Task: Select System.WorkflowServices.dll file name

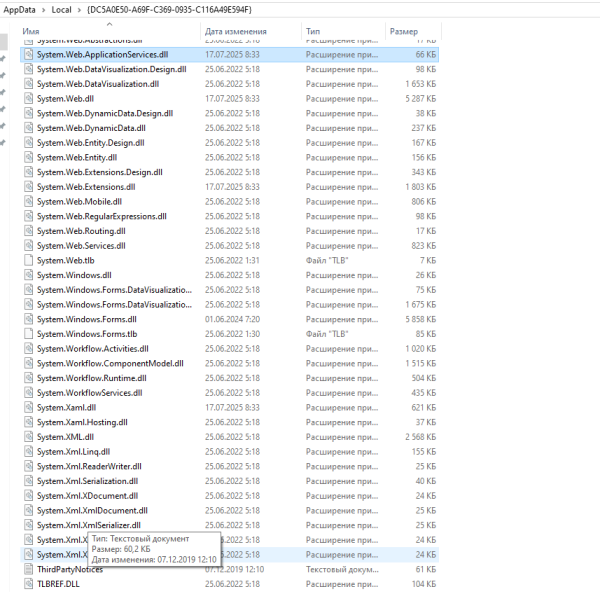Action: click(90, 393)
